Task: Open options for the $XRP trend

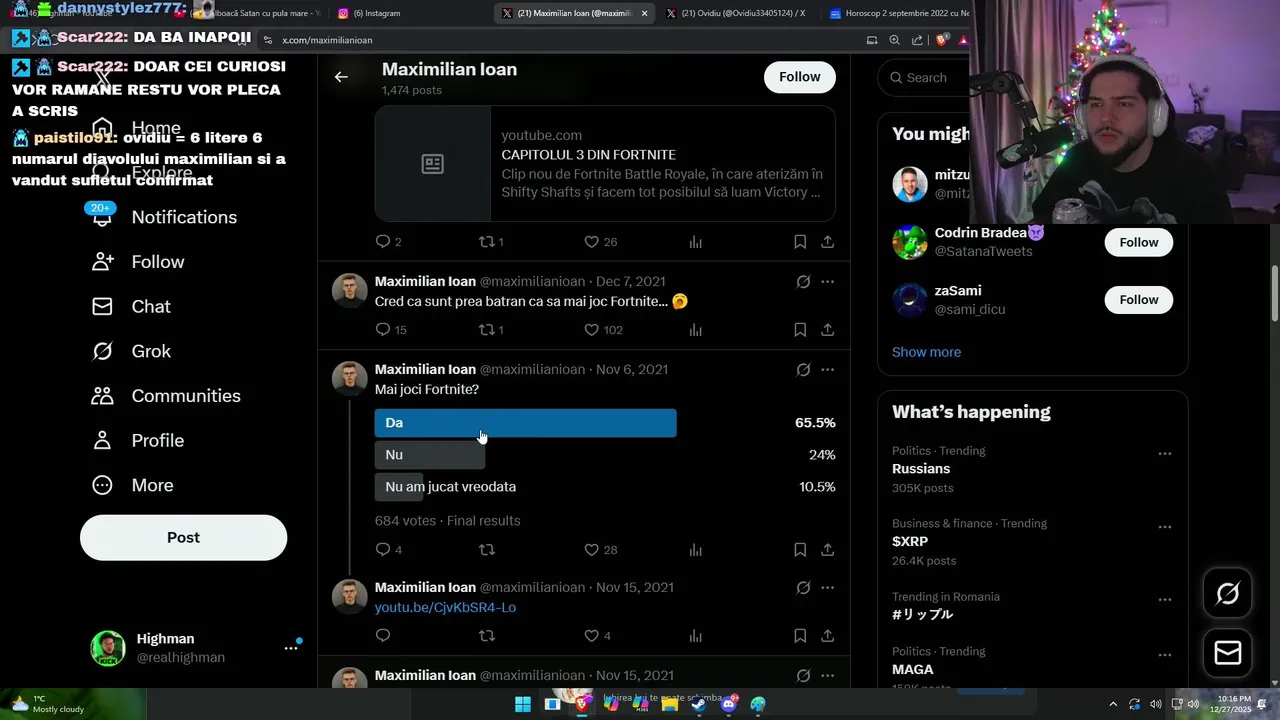Action: 1165,527
